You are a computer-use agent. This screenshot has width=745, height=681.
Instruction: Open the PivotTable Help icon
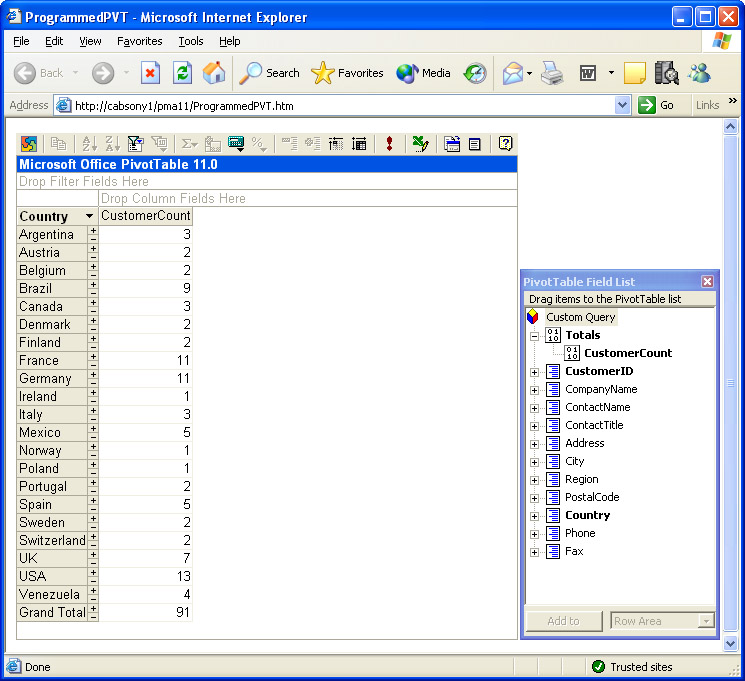(506, 144)
